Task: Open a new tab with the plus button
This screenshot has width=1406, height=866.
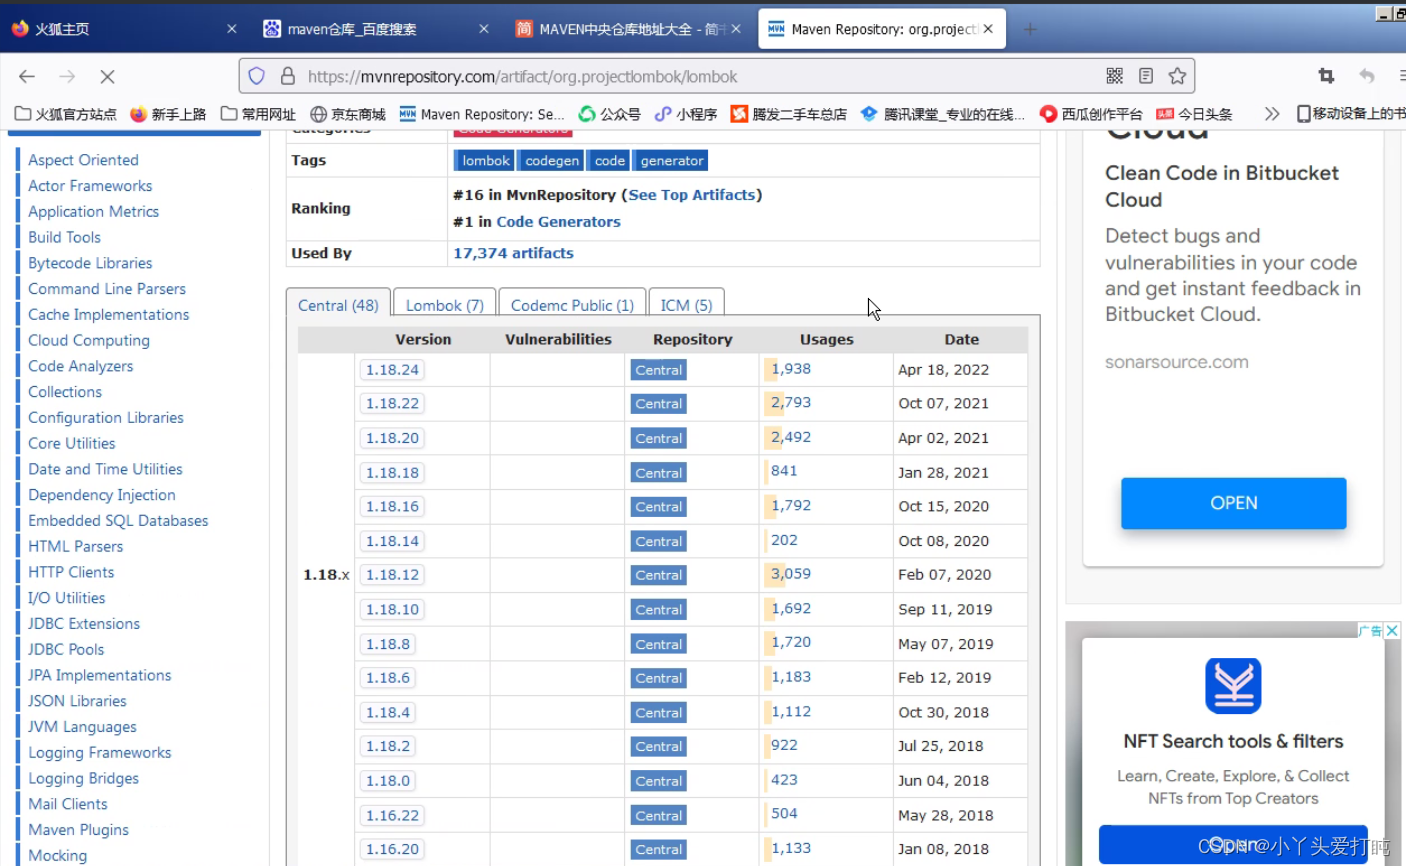Action: coord(1030,29)
